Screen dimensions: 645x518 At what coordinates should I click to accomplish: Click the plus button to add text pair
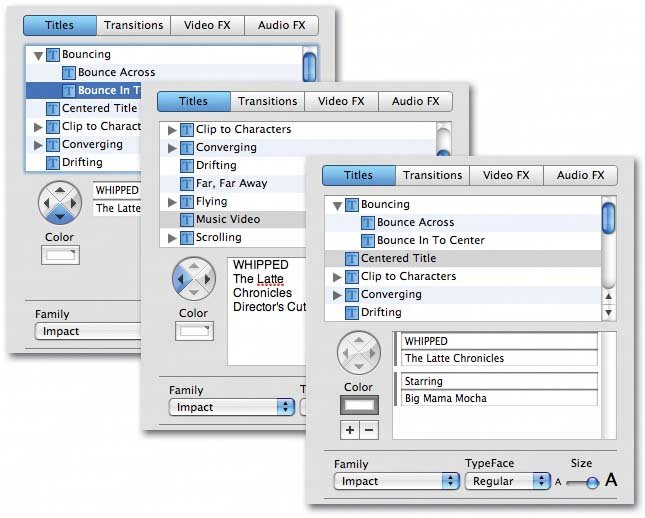click(x=350, y=430)
